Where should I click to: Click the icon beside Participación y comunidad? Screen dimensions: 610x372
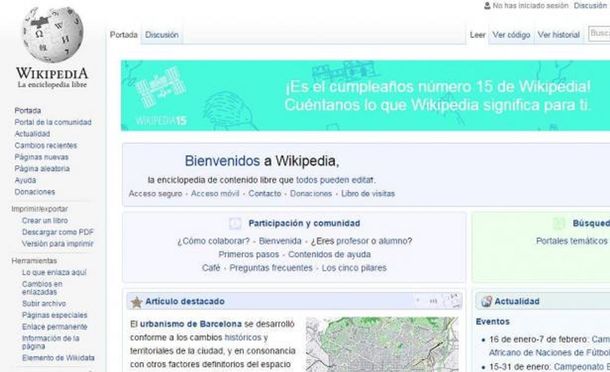coord(235,223)
